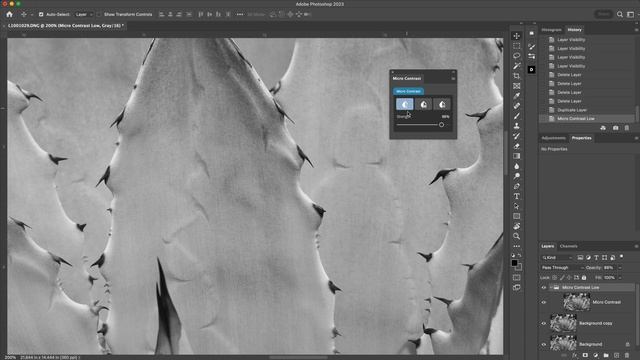Image resolution: width=640 pixels, height=360 pixels.
Task: Open the search icon in options bar
Action: click(x=620, y=14)
